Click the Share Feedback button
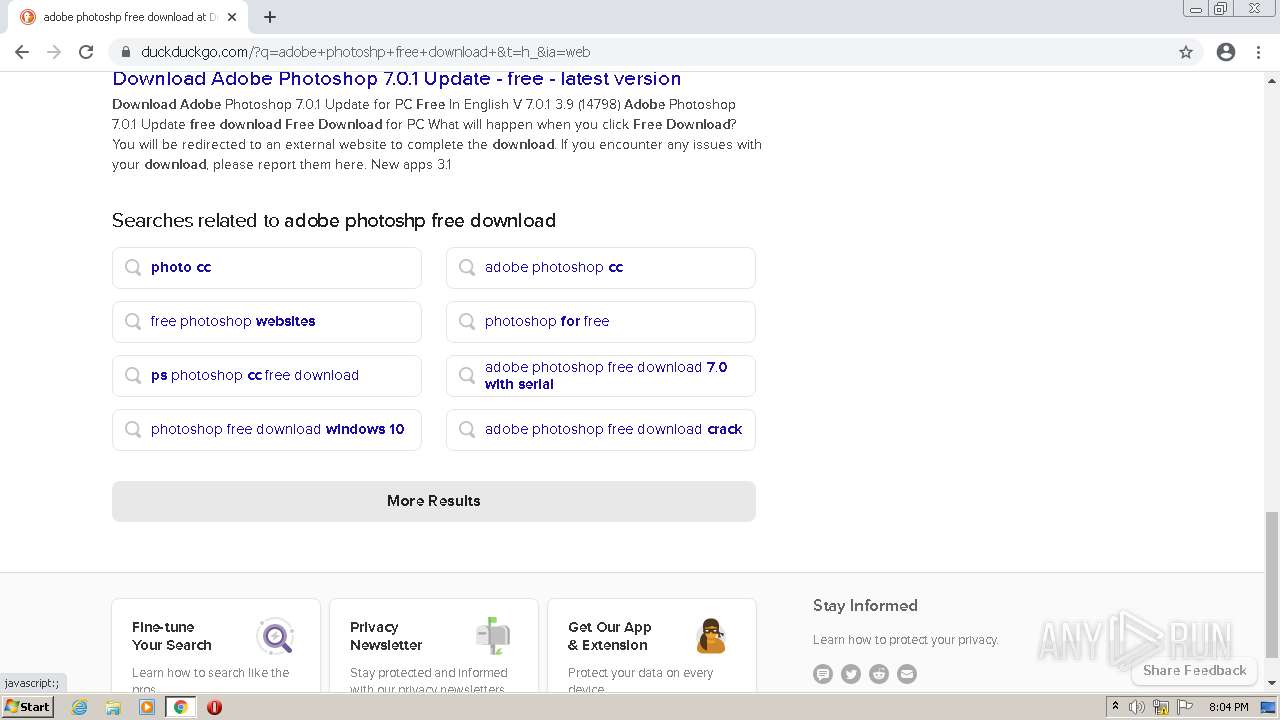1280x720 pixels. (x=1195, y=670)
